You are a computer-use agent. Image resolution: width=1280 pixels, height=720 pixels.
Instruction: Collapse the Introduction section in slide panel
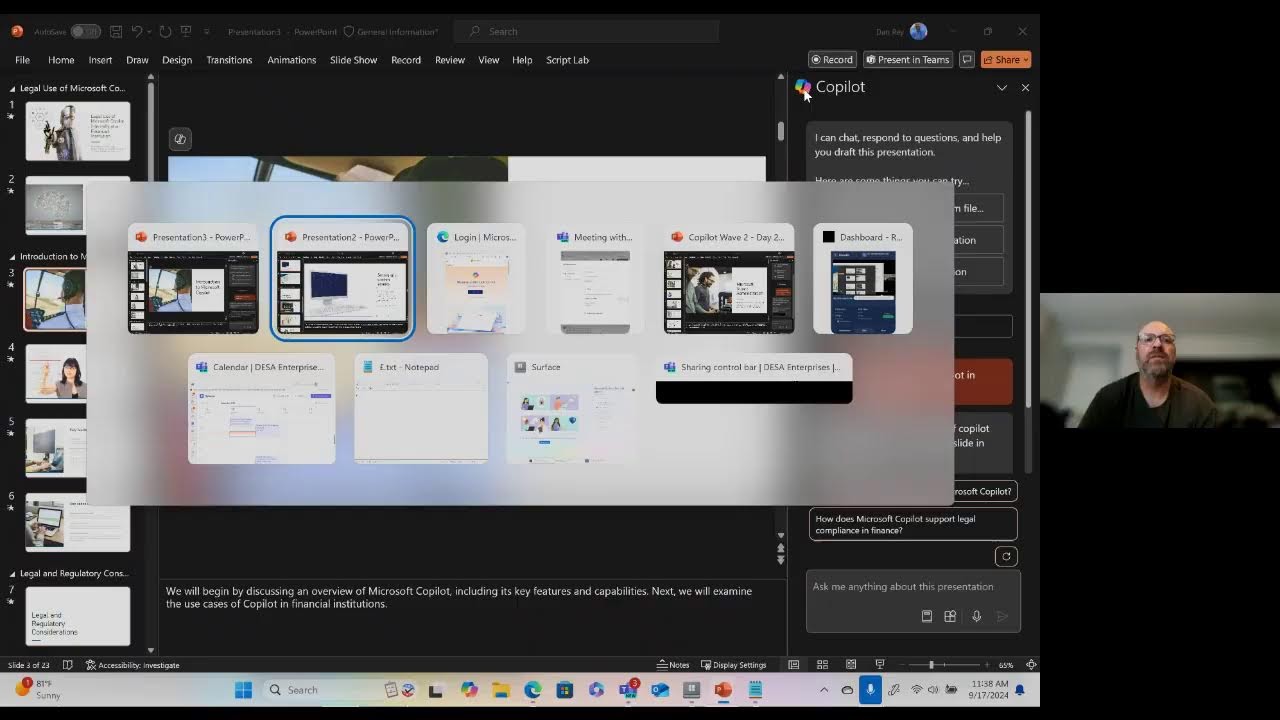click(x=12, y=257)
